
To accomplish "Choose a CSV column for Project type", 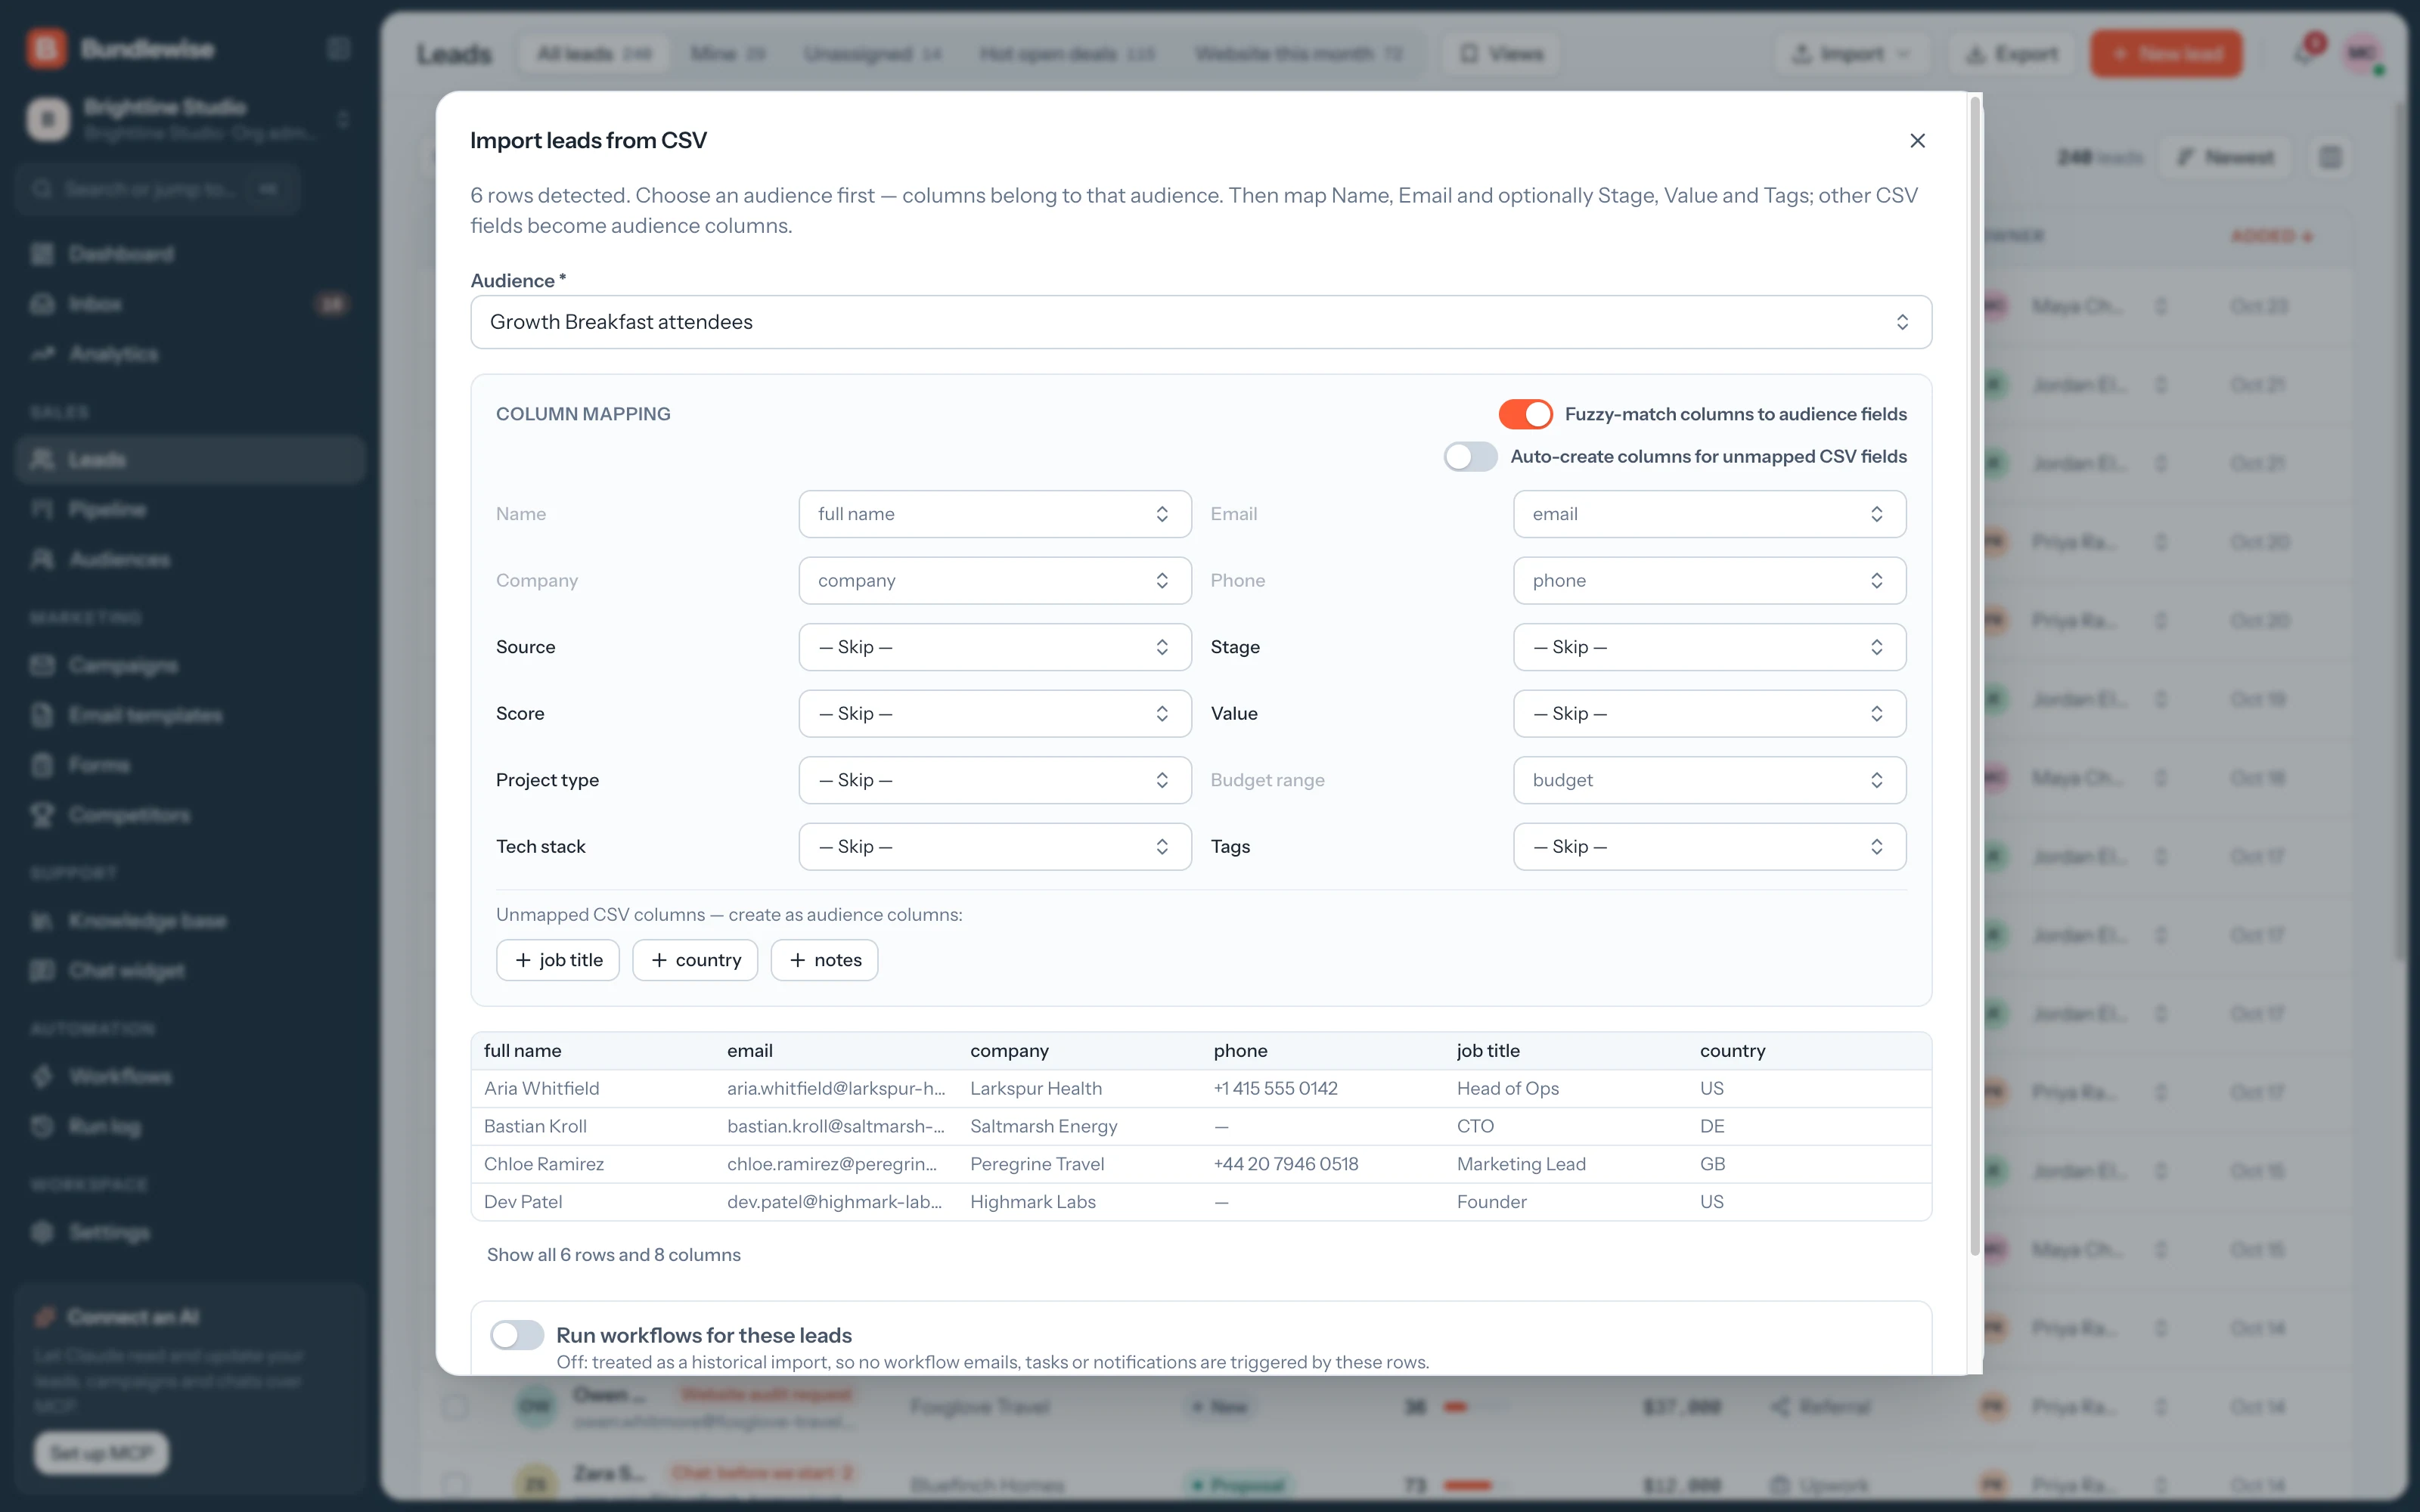I will (995, 780).
